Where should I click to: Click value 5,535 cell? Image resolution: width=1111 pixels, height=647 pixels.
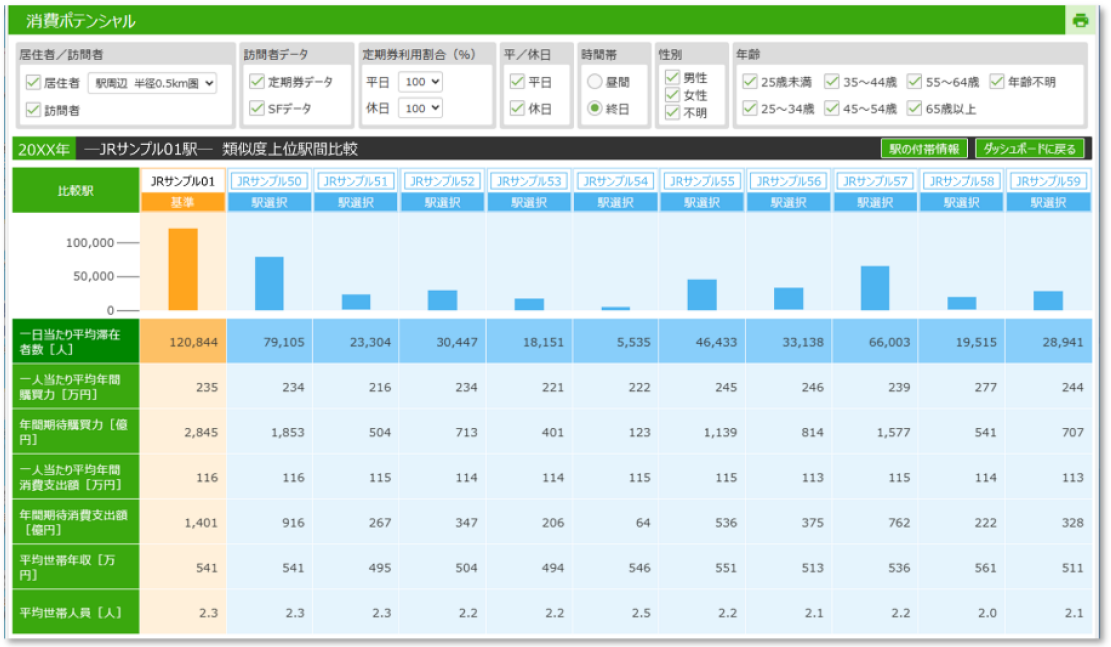615,342
